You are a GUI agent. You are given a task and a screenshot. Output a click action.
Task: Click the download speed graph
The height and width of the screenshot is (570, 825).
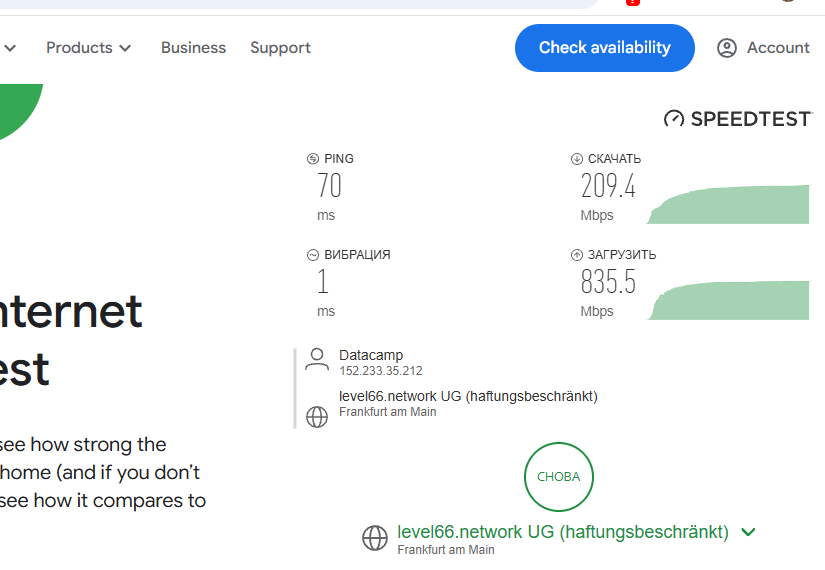728,204
